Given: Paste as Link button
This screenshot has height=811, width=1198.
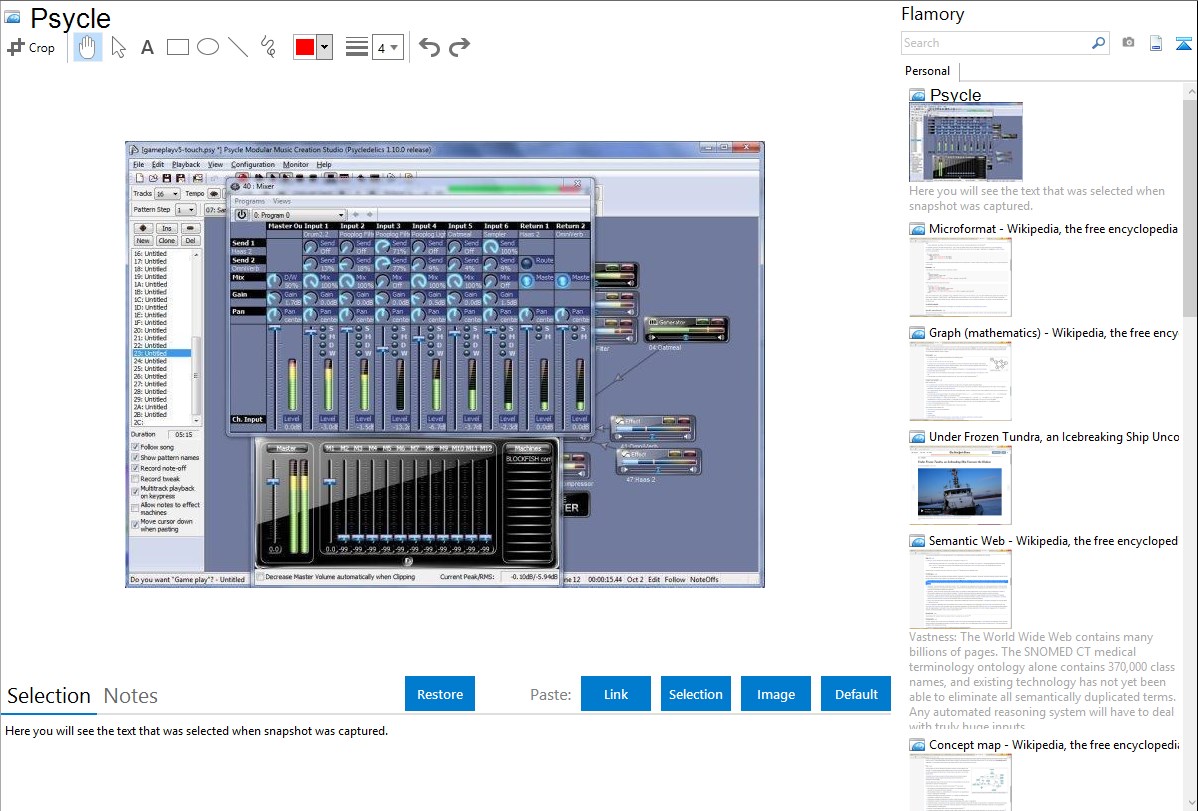Looking at the screenshot, I should [616, 694].
